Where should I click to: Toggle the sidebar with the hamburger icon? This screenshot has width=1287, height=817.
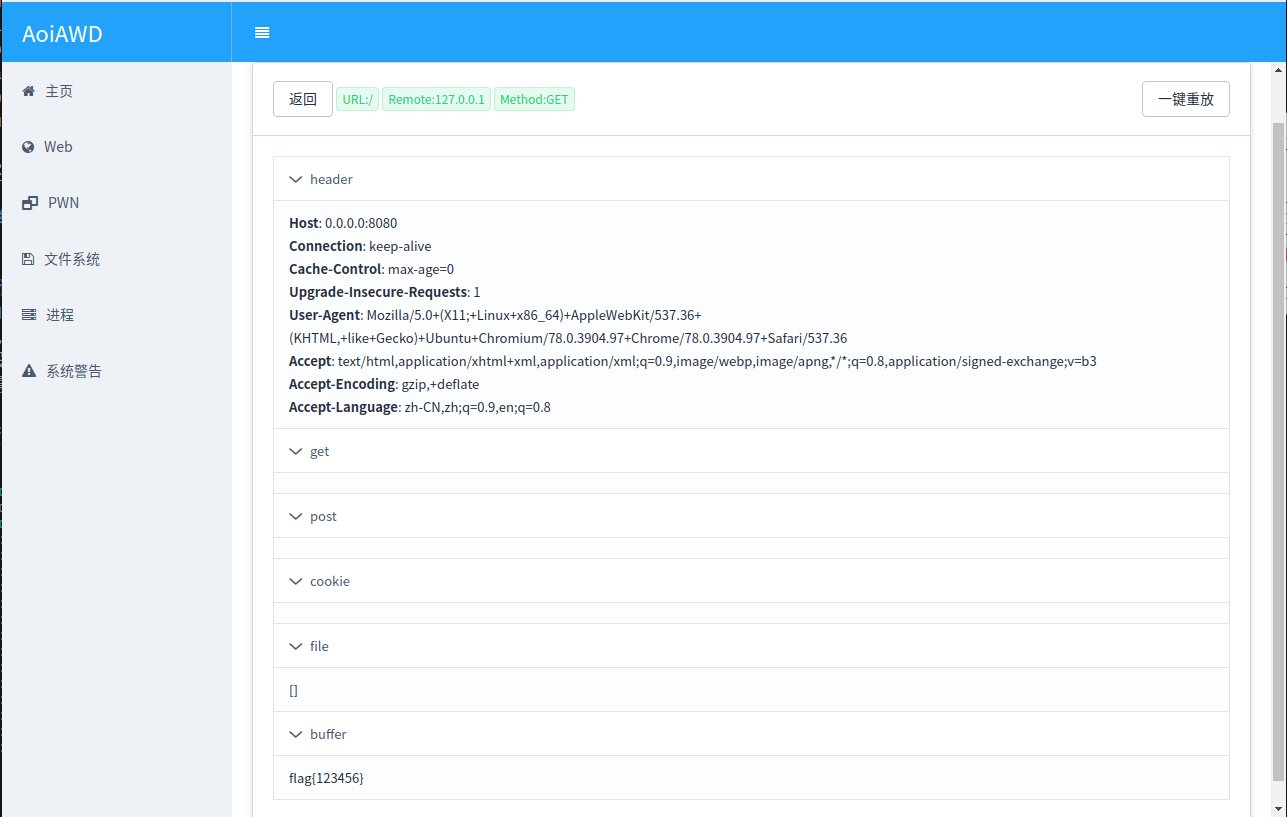pos(262,33)
